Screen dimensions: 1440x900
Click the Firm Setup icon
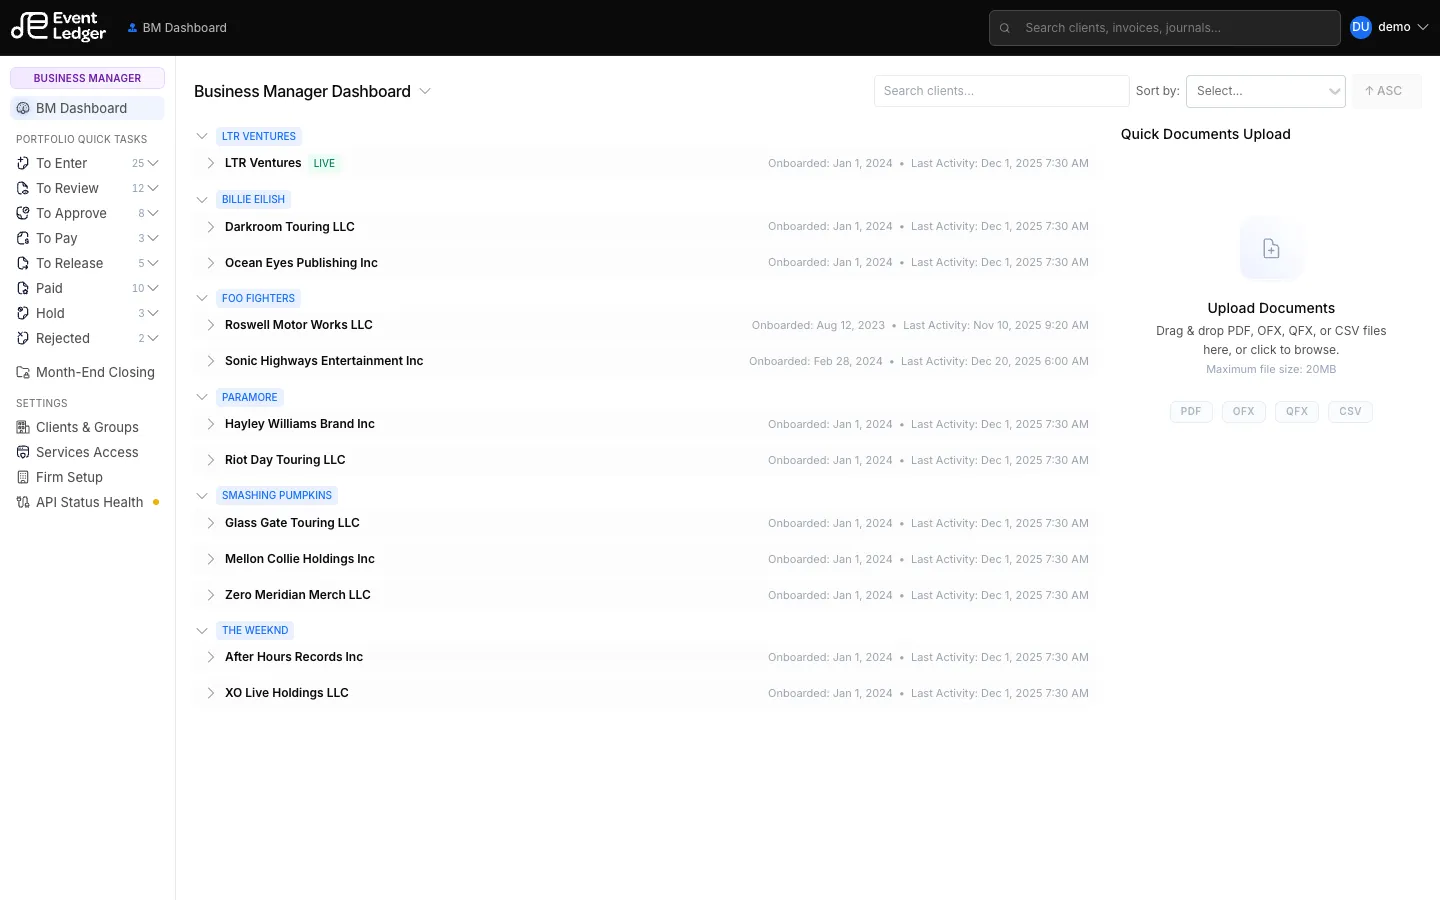tap(23, 477)
